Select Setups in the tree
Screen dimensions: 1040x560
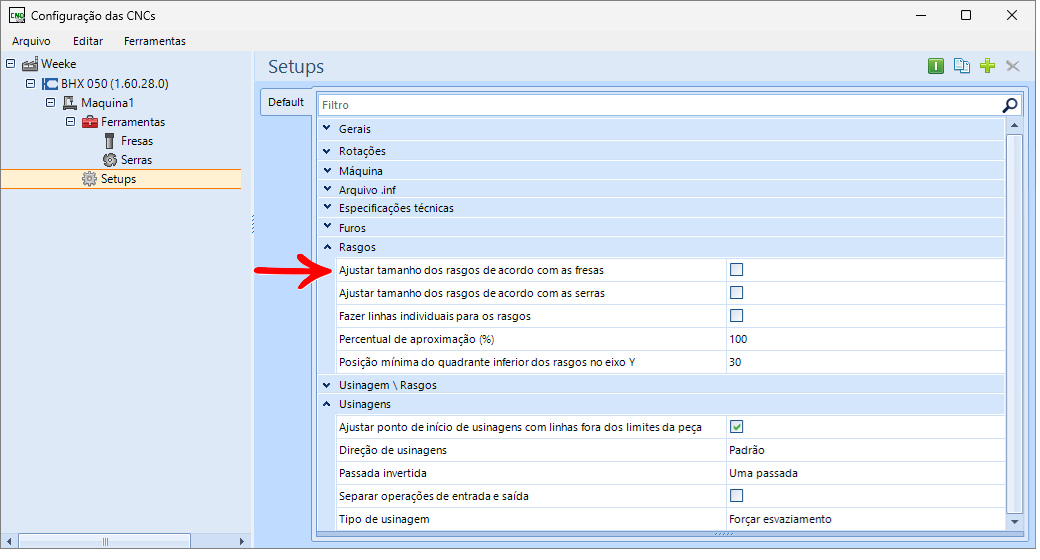pos(121,179)
